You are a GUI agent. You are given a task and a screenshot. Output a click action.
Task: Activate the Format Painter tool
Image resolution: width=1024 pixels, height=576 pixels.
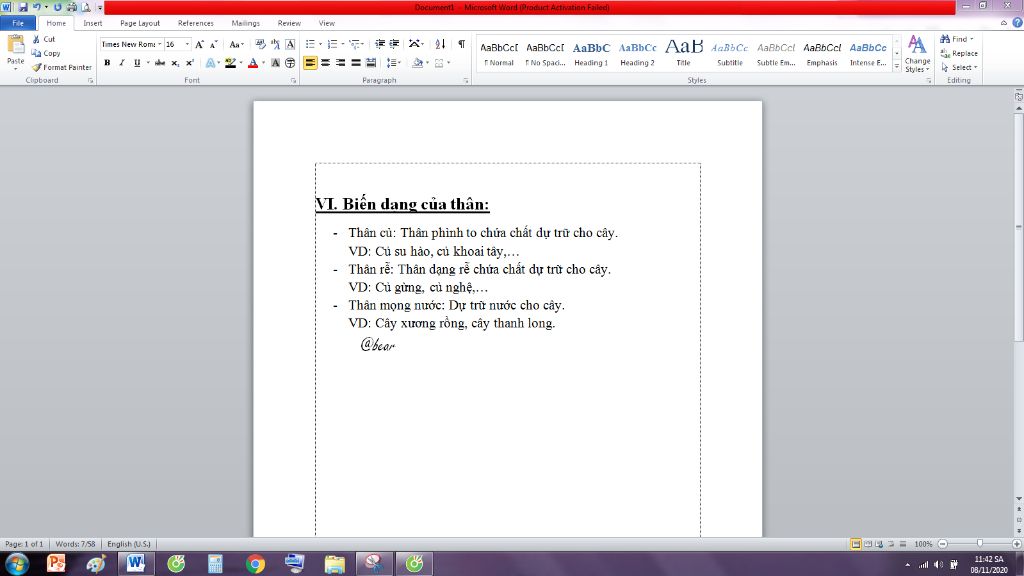[x=61, y=67]
